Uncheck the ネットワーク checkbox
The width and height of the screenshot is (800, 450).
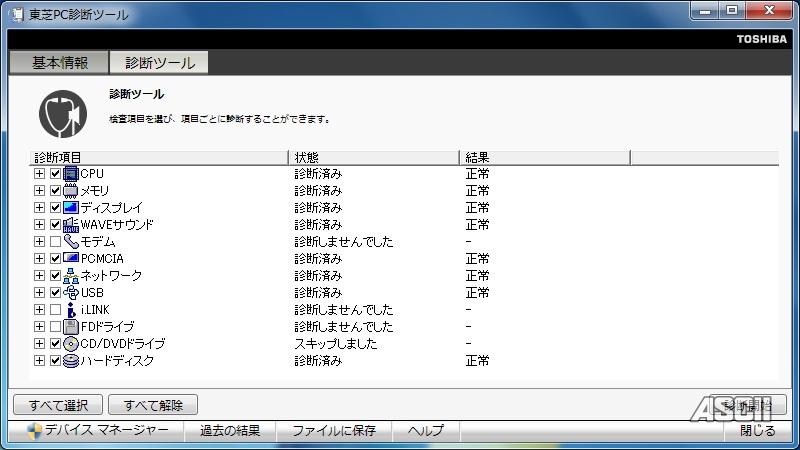(x=56, y=276)
